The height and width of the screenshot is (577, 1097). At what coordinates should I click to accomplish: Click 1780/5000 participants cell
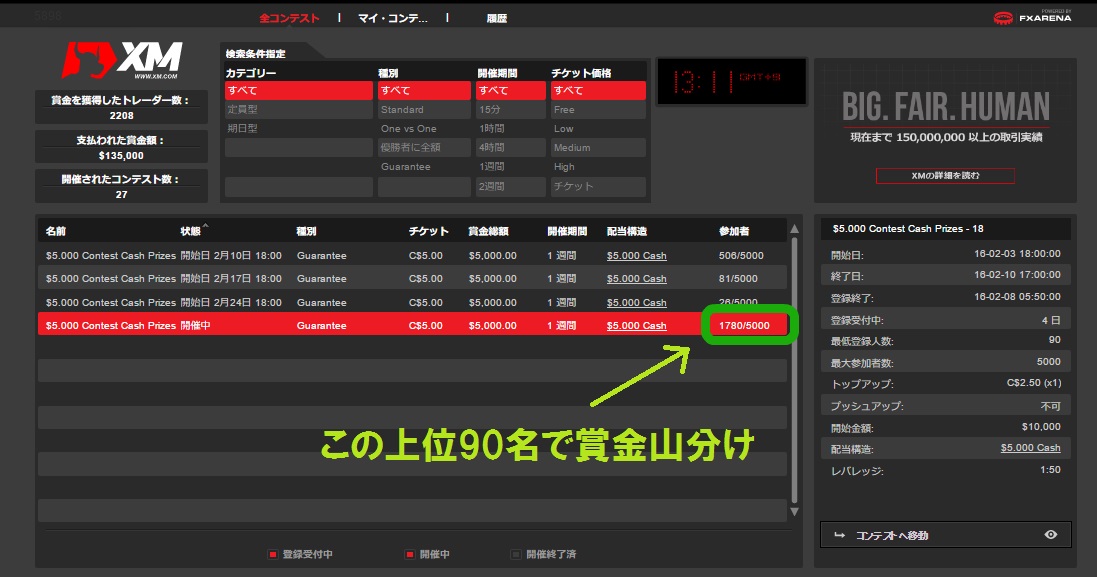744,326
